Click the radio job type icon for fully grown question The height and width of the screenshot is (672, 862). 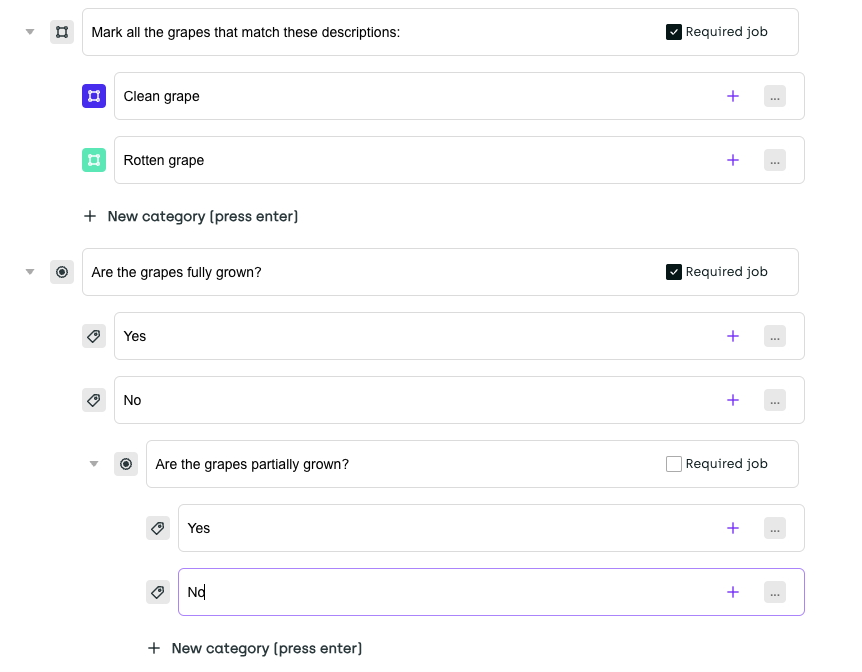(62, 272)
